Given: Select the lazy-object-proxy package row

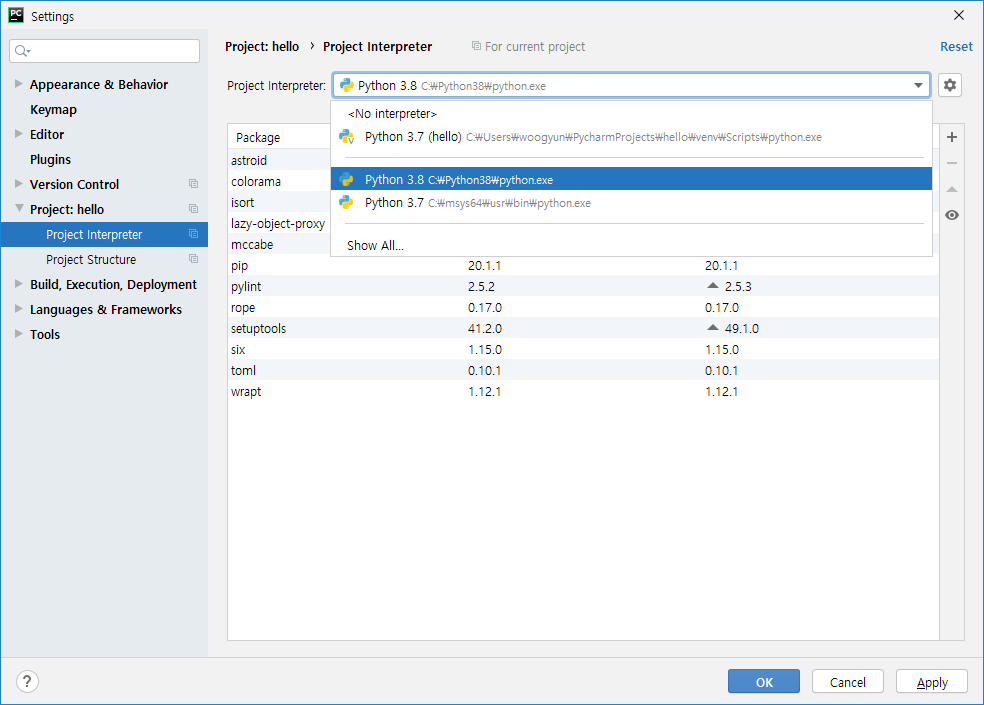Looking at the screenshot, I should pyautogui.click(x=279, y=223).
